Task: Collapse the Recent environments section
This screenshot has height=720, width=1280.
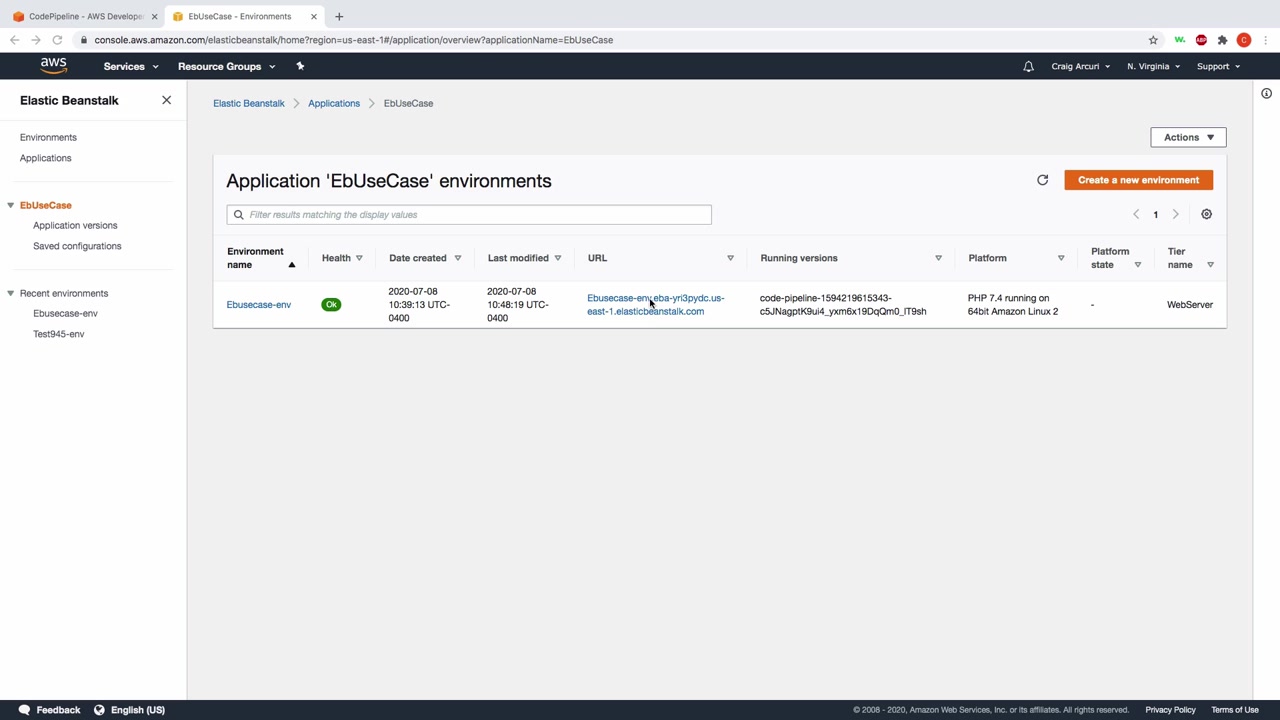Action: point(10,293)
